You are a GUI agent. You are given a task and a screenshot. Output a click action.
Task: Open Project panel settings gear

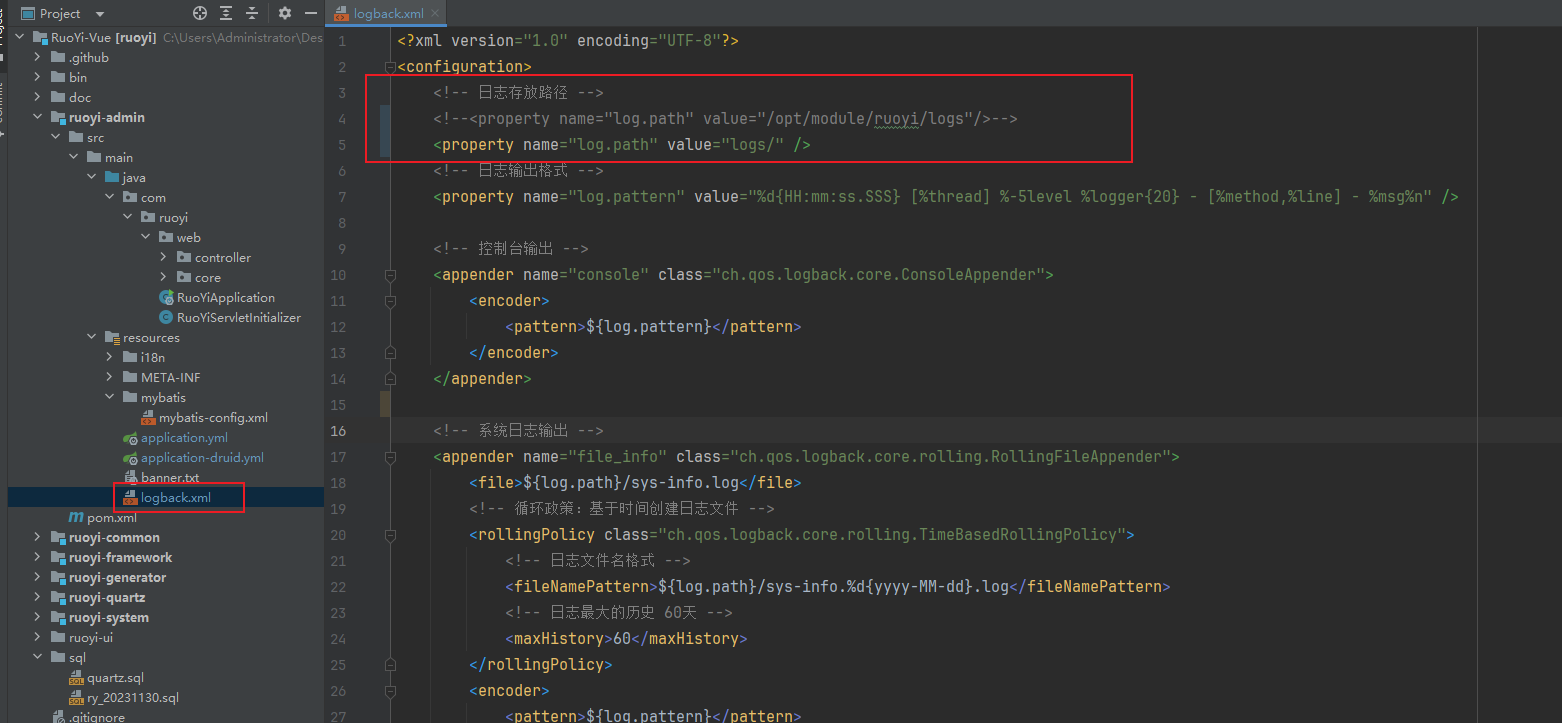pos(285,13)
